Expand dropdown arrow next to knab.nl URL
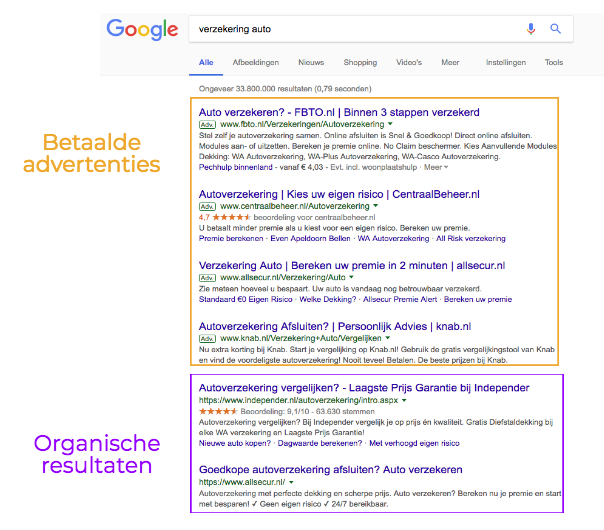 pos(388,338)
